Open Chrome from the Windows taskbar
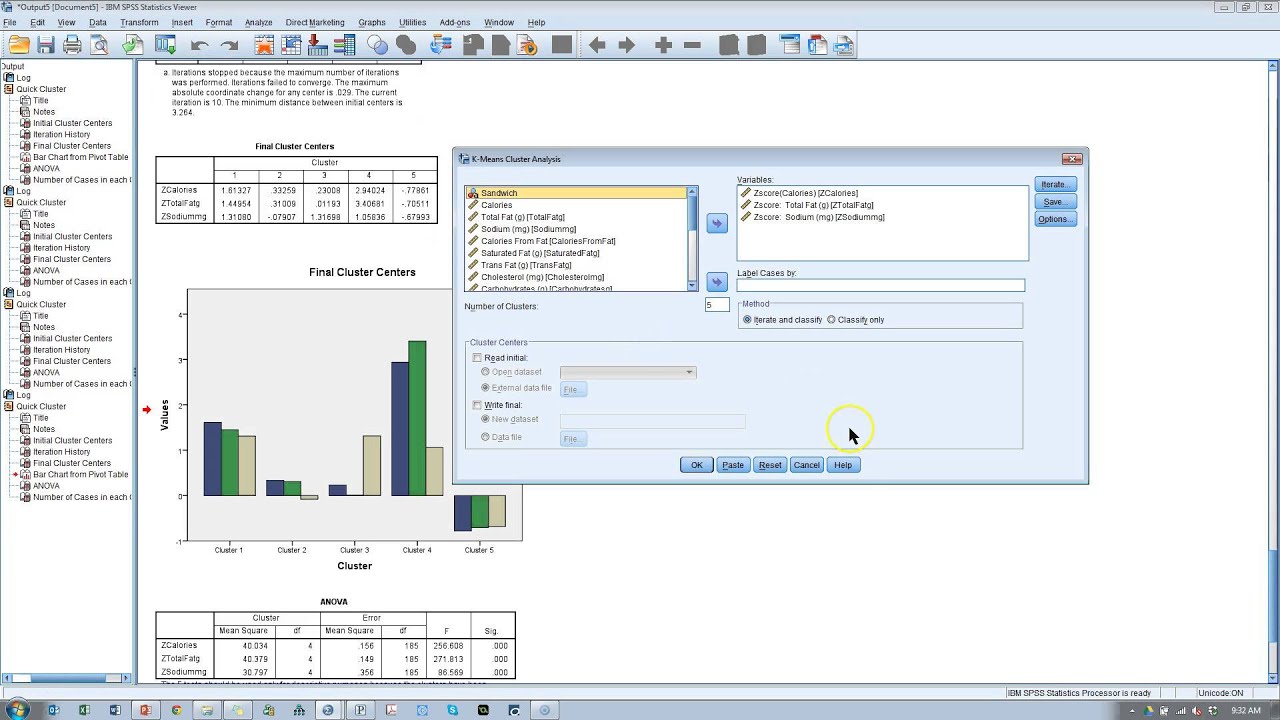The width and height of the screenshot is (1280, 720). click(176, 710)
